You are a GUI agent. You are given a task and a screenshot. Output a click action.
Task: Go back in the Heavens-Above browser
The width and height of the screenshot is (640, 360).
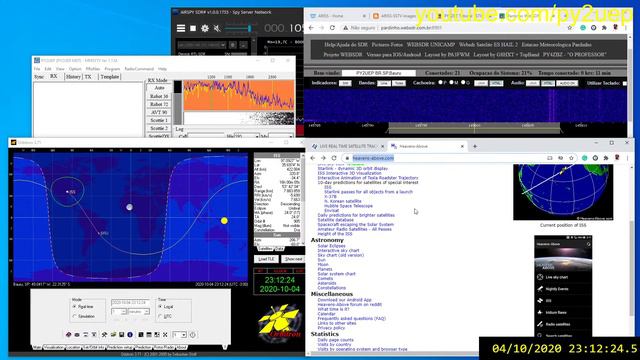pyautogui.click(x=313, y=158)
